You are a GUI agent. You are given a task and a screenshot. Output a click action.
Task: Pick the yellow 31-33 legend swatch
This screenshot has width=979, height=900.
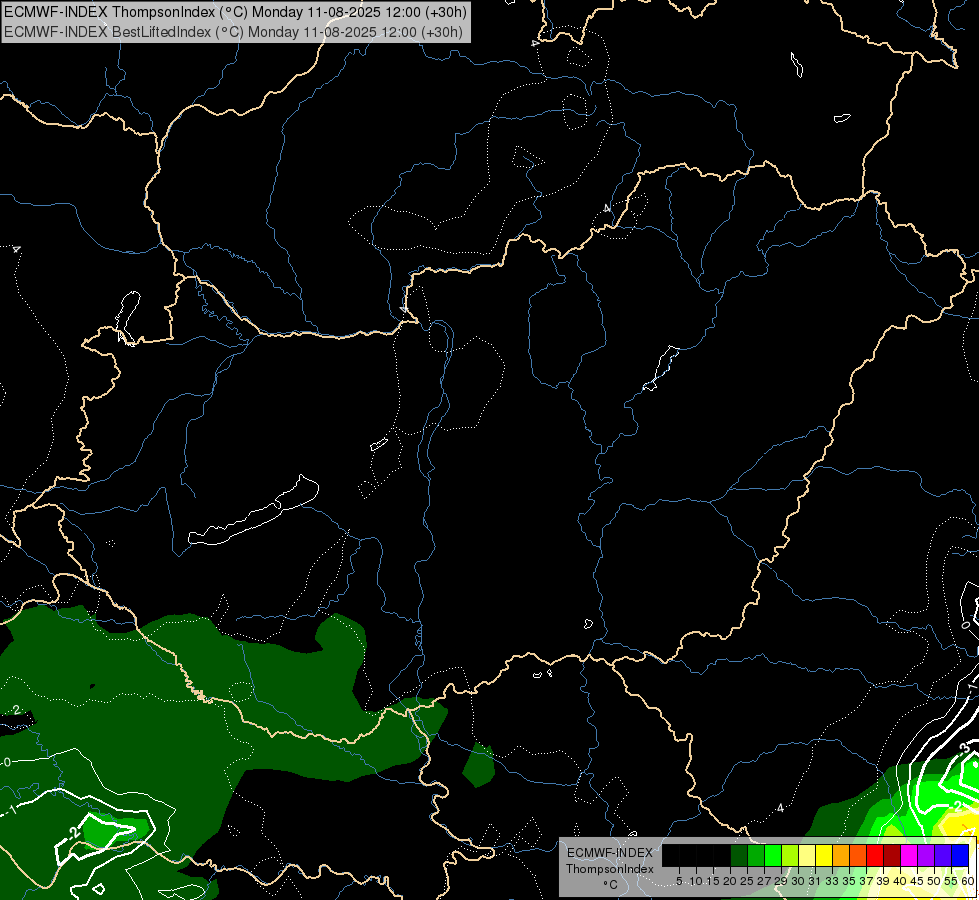click(824, 855)
